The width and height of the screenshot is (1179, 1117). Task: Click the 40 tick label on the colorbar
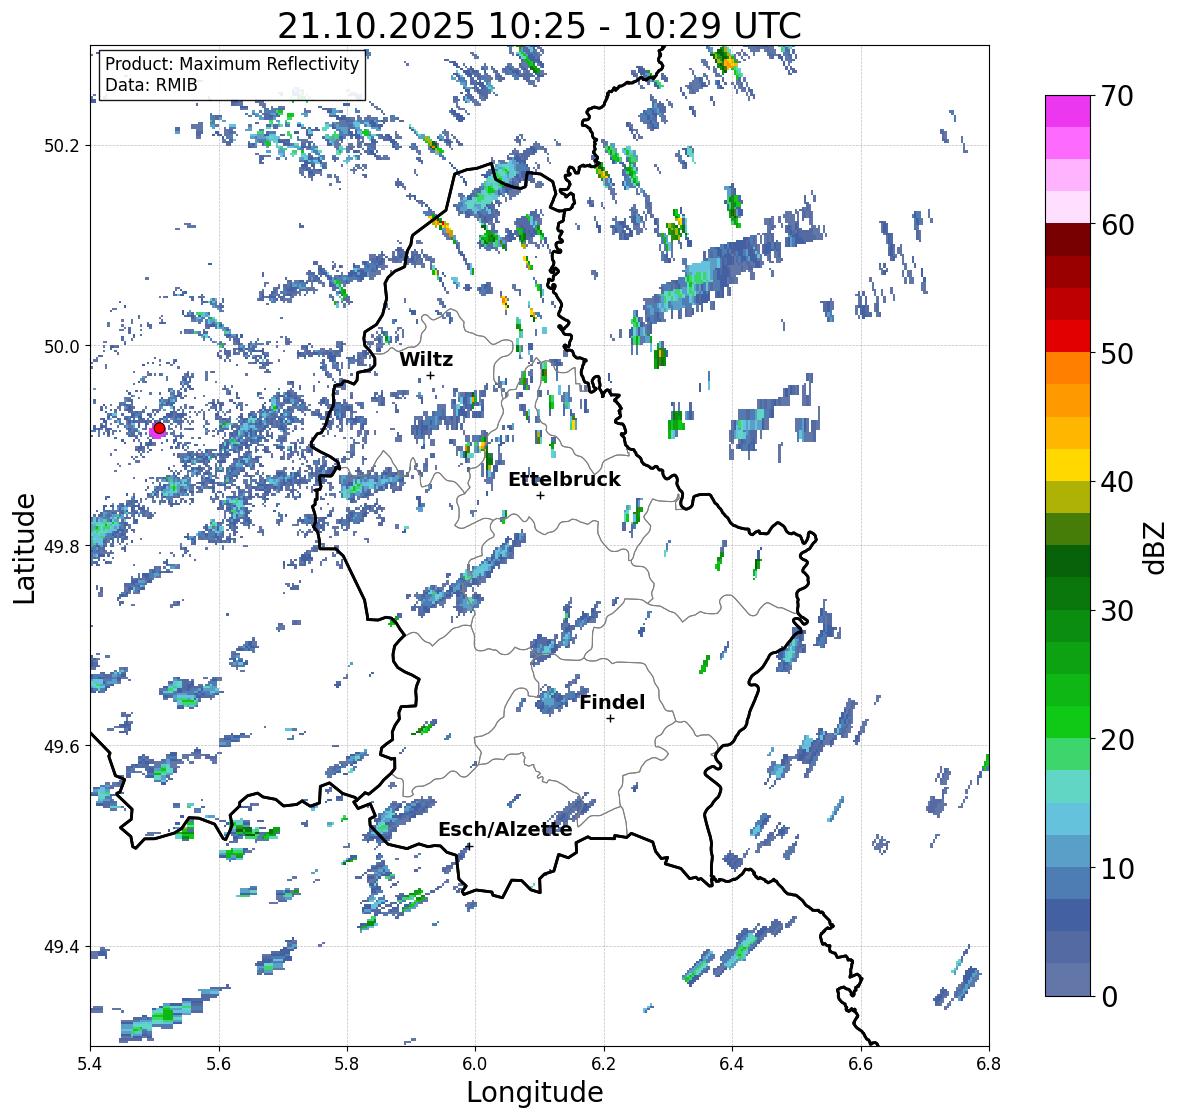[x=1117, y=482]
